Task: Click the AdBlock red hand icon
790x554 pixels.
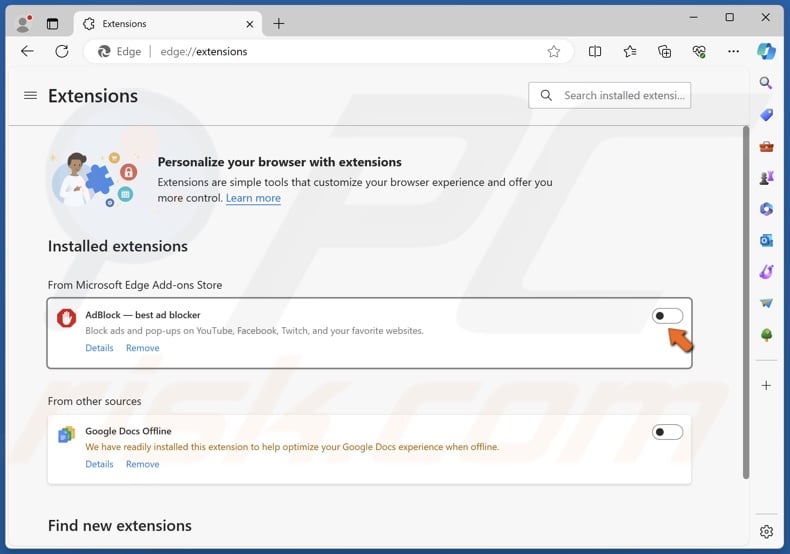Action: point(66,318)
